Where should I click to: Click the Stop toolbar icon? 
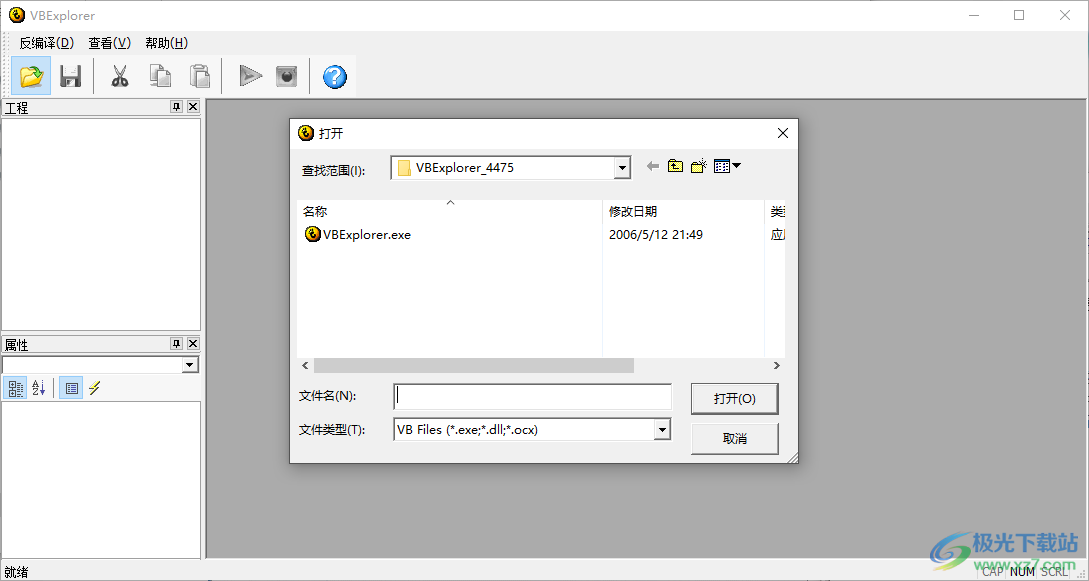(x=286, y=76)
